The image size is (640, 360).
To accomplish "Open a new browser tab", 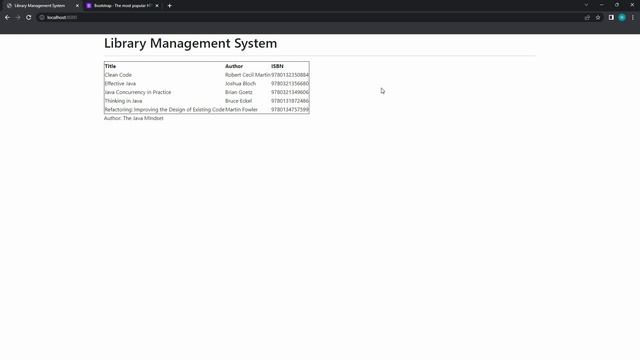I will tap(169, 6).
